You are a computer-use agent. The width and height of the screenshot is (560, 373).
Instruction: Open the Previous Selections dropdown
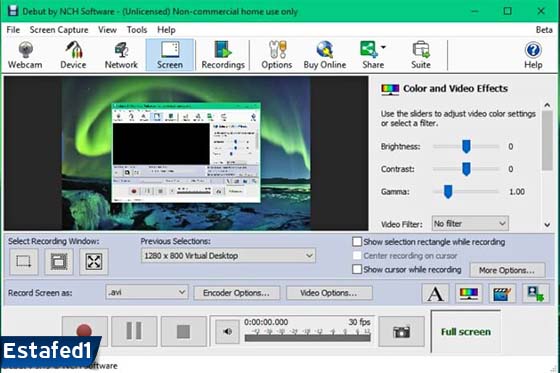(228, 256)
